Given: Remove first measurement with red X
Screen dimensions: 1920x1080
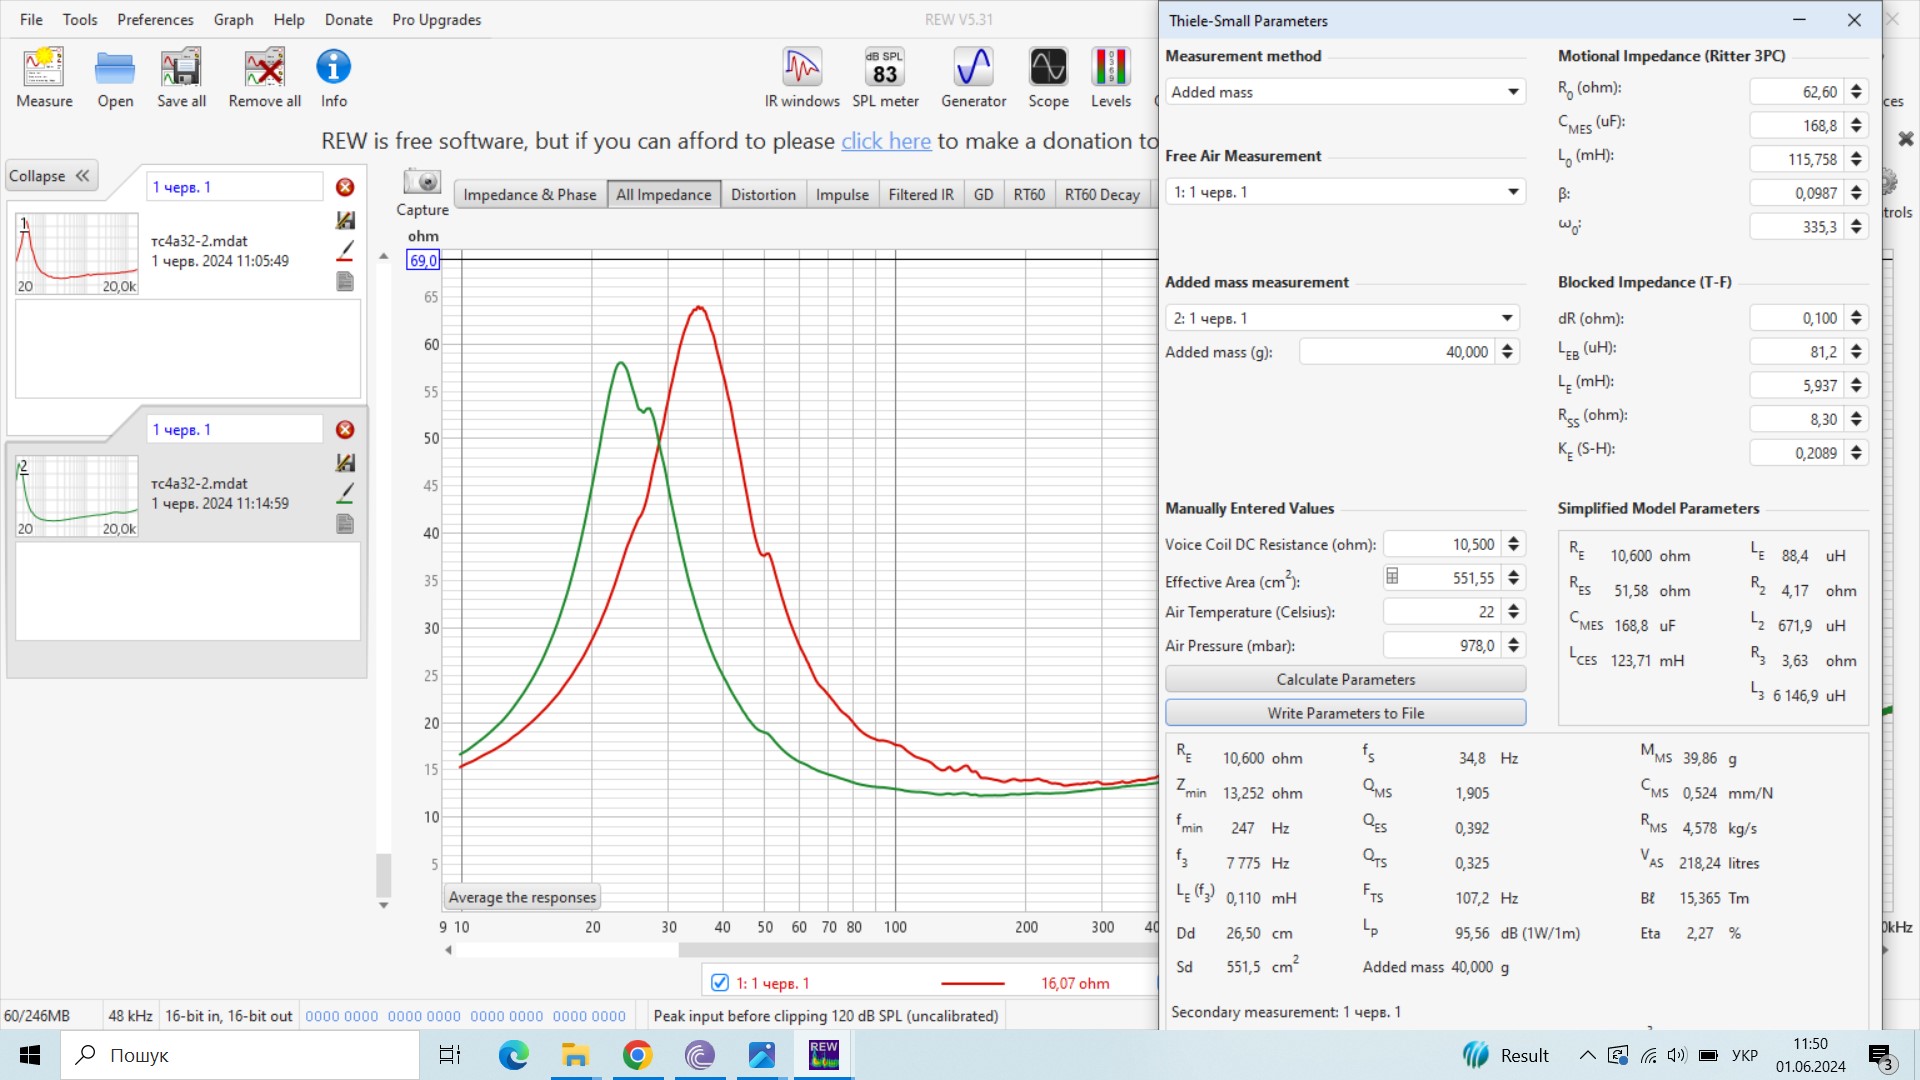Looking at the screenshot, I should [345, 187].
